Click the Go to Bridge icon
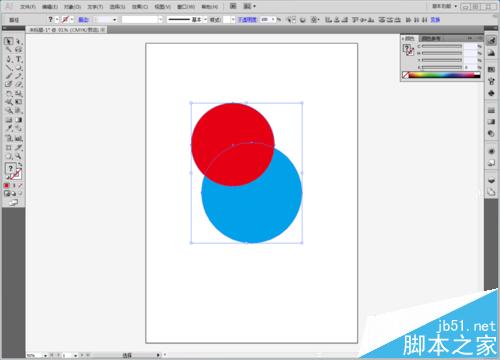The height and width of the screenshot is (360, 500). pyautogui.click(x=233, y=6)
